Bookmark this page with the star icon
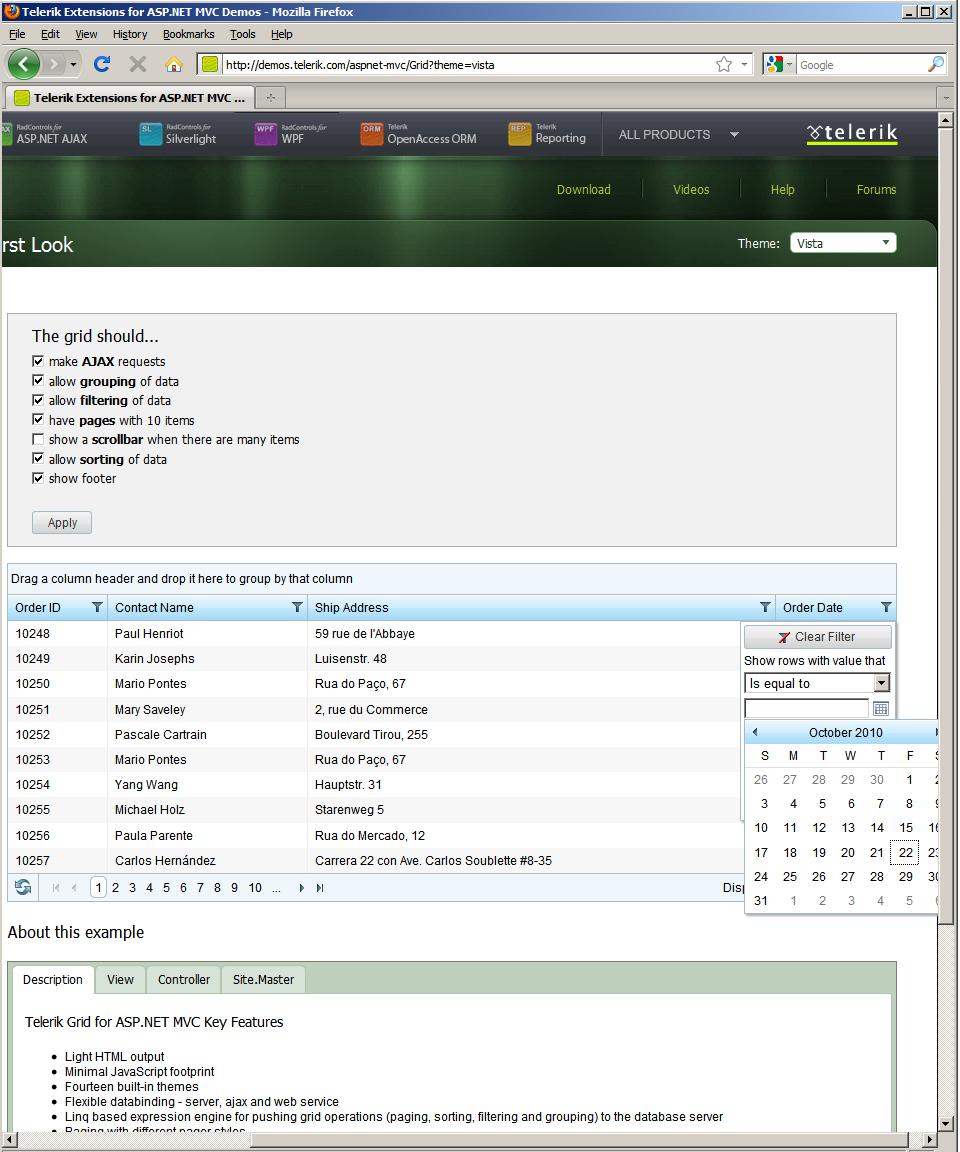Screen dimensions: 960x1152 [723, 65]
